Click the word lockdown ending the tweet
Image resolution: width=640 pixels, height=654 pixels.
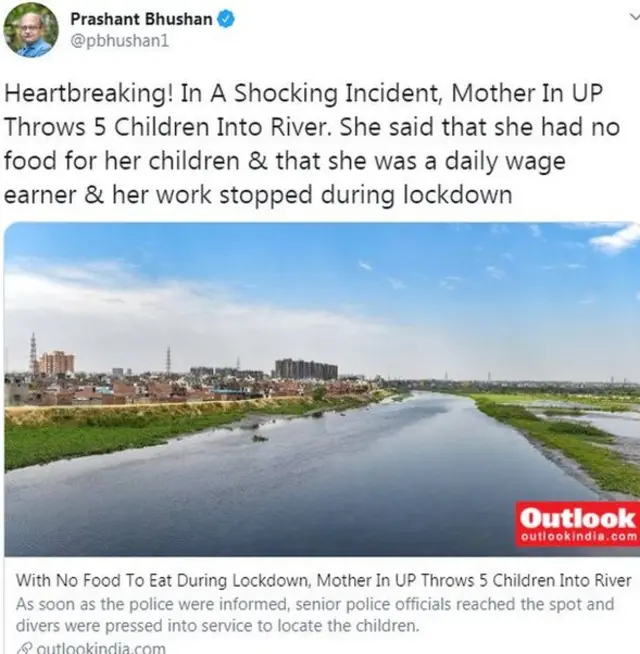coord(457,195)
